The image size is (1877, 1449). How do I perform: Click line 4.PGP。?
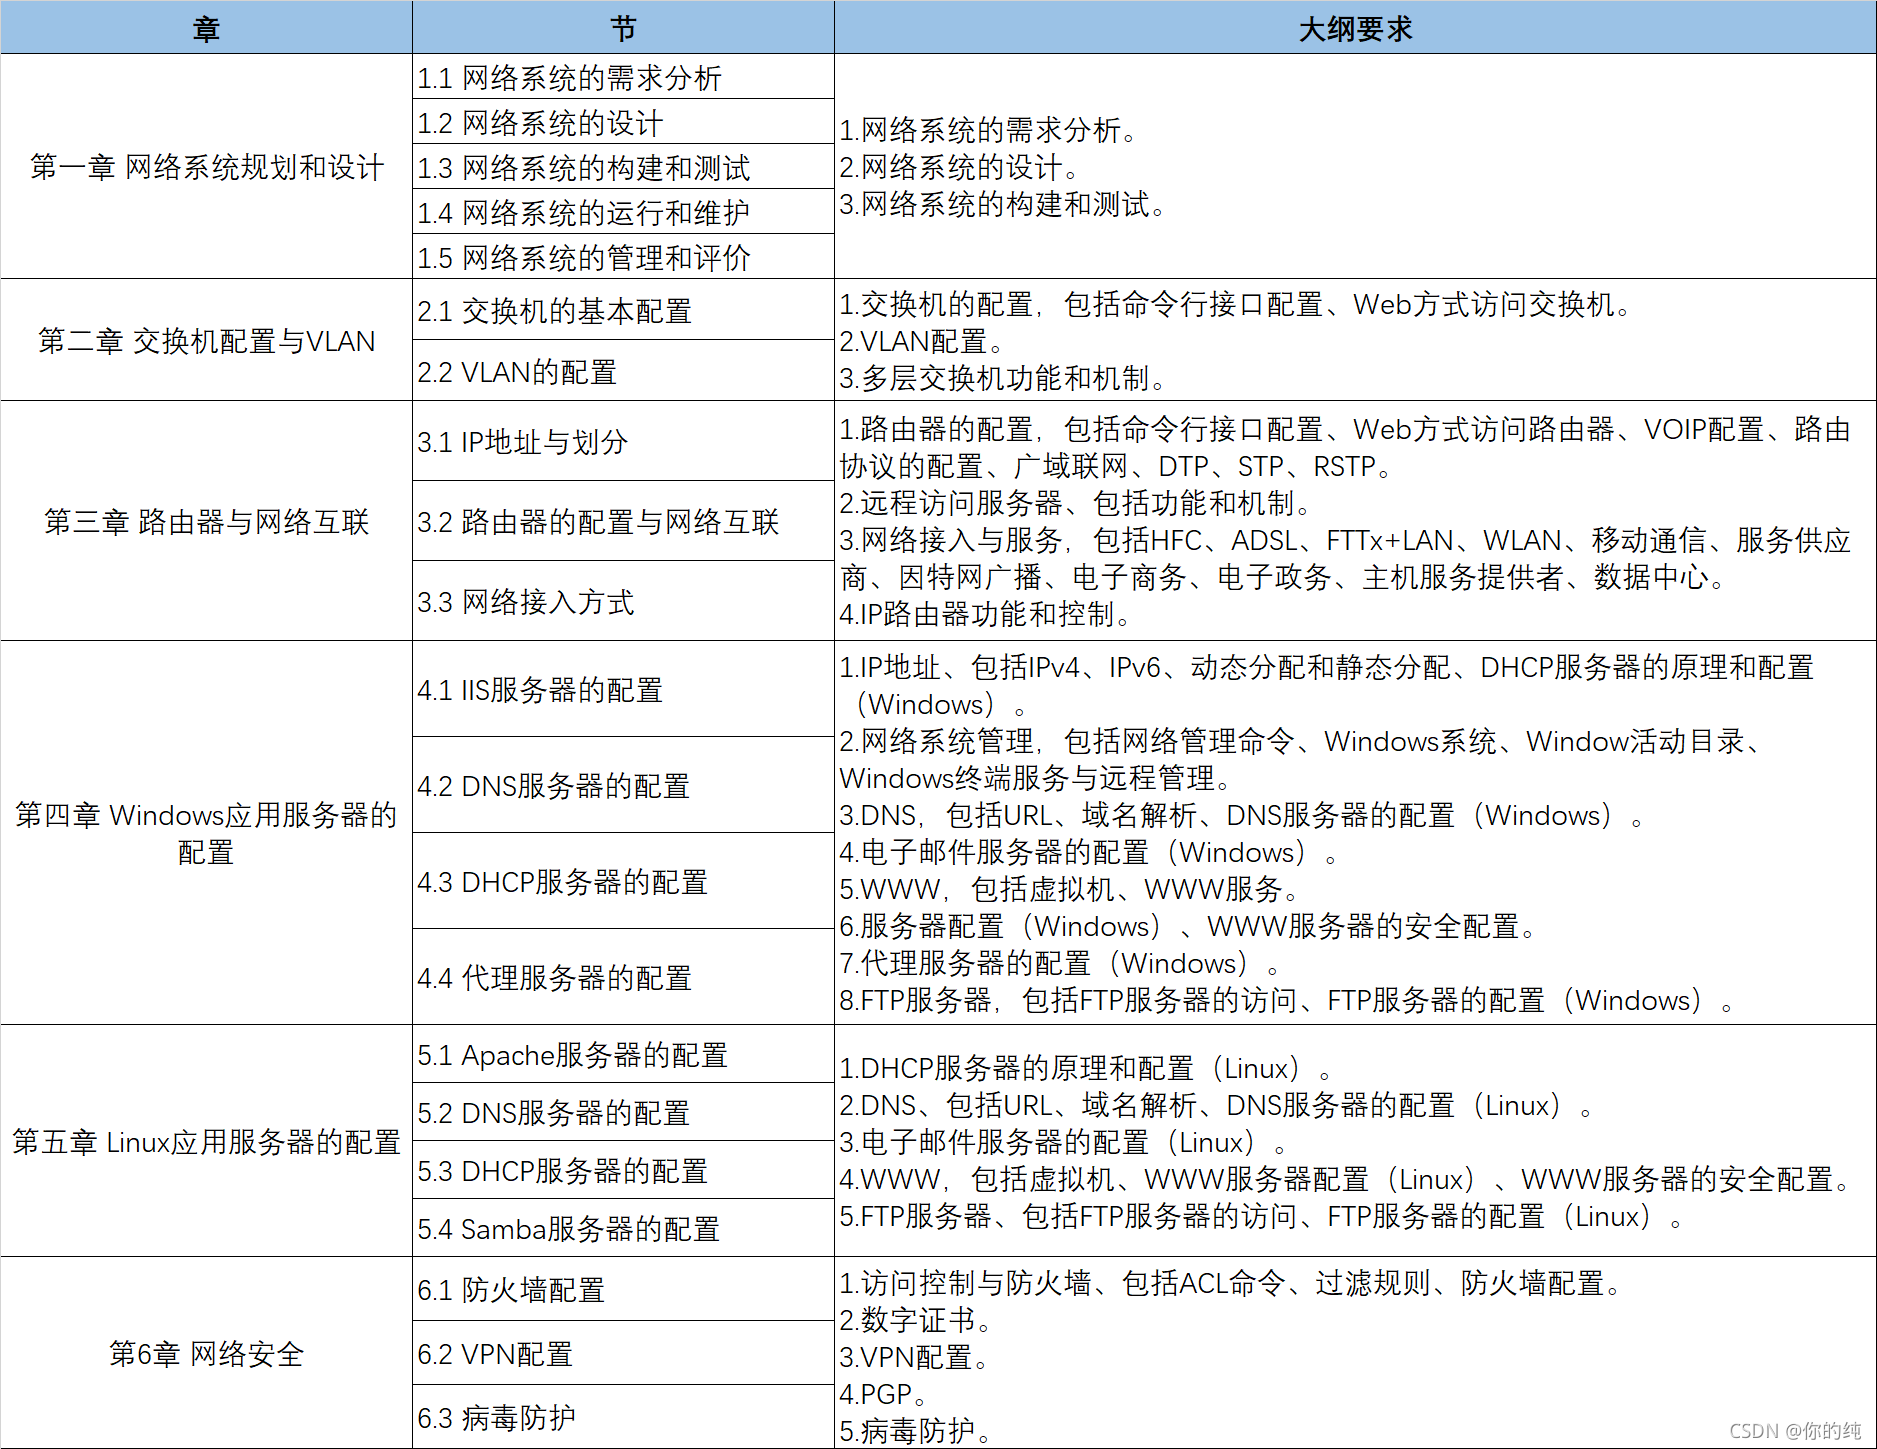pos(884,1394)
